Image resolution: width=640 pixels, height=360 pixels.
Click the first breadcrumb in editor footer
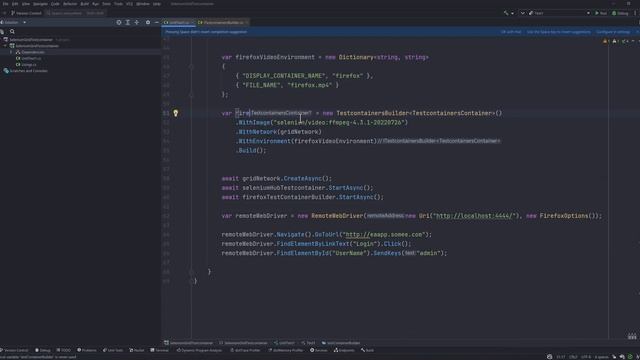coord(189,343)
